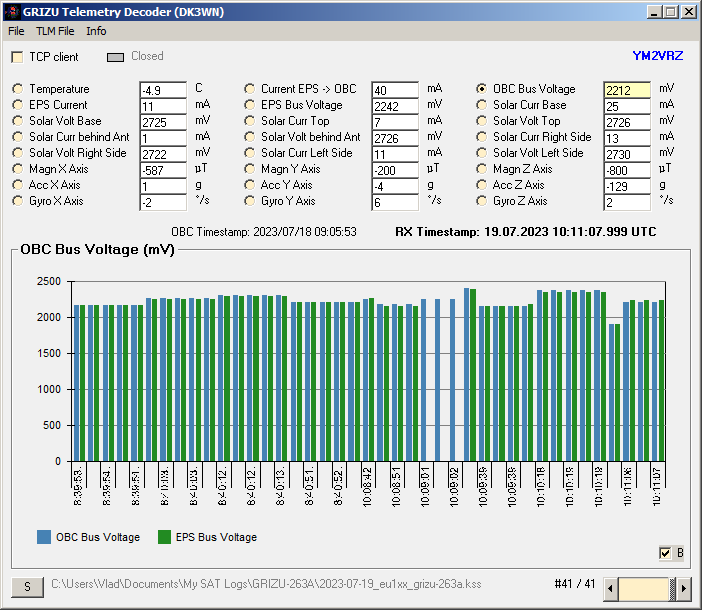Select the Gyro Y Axis radio button

pyautogui.click(x=249, y=201)
